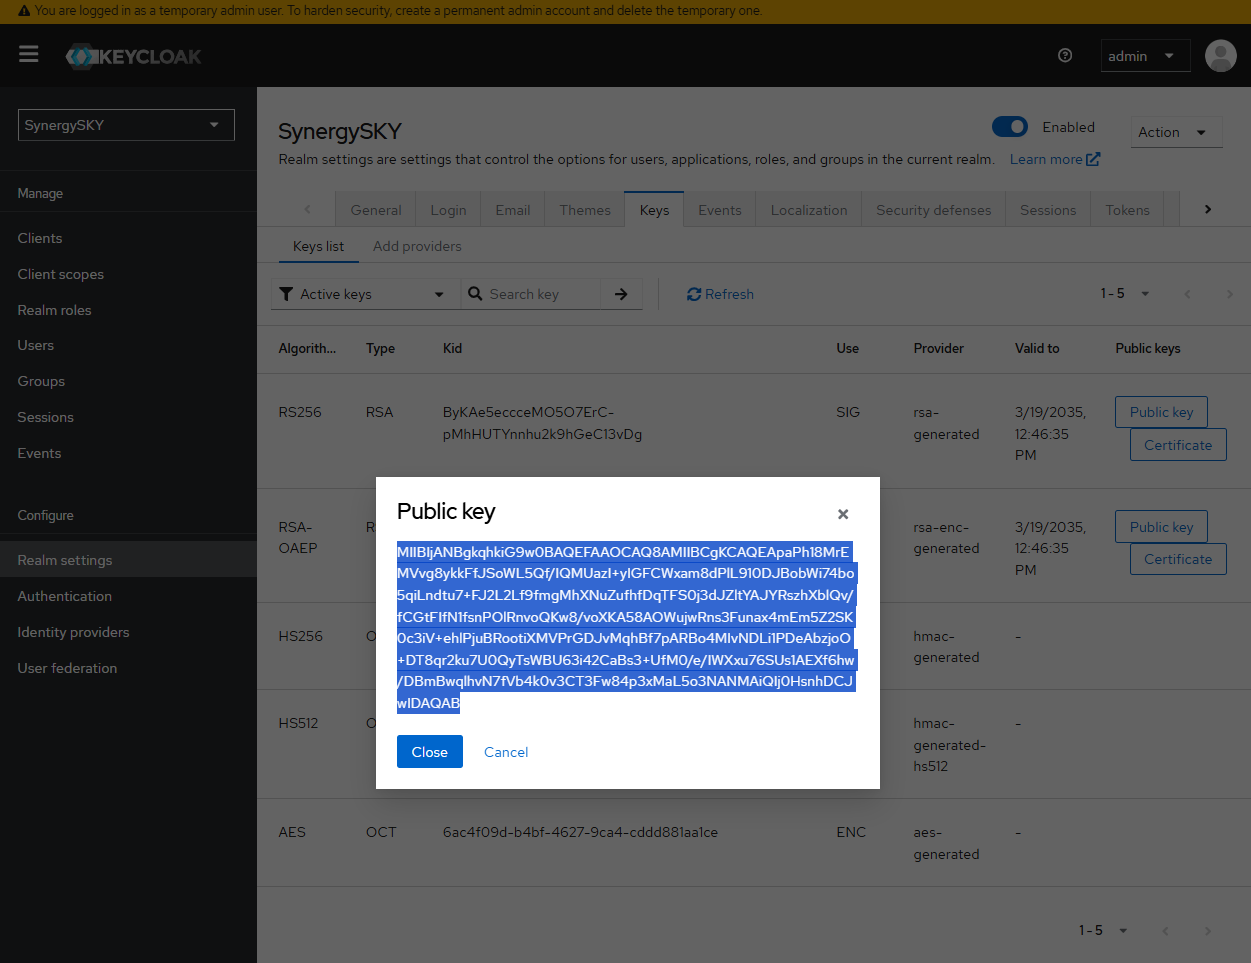Show Certificate for RSA-OAEP row
The height and width of the screenshot is (963, 1251).
click(x=1178, y=559)
